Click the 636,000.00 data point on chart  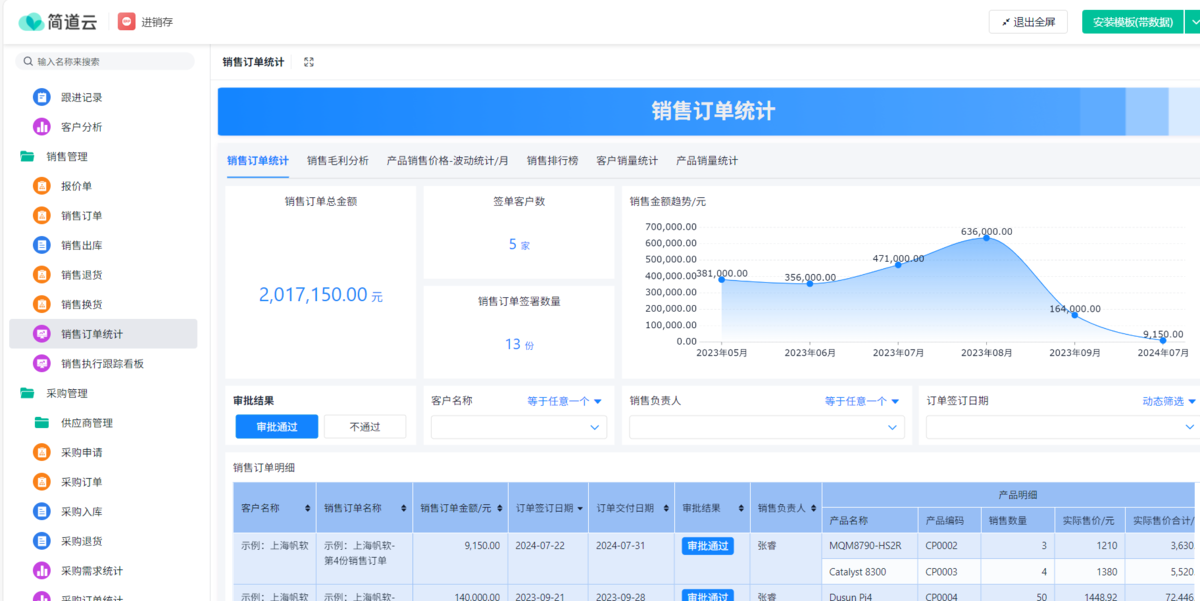click(986, 238)
